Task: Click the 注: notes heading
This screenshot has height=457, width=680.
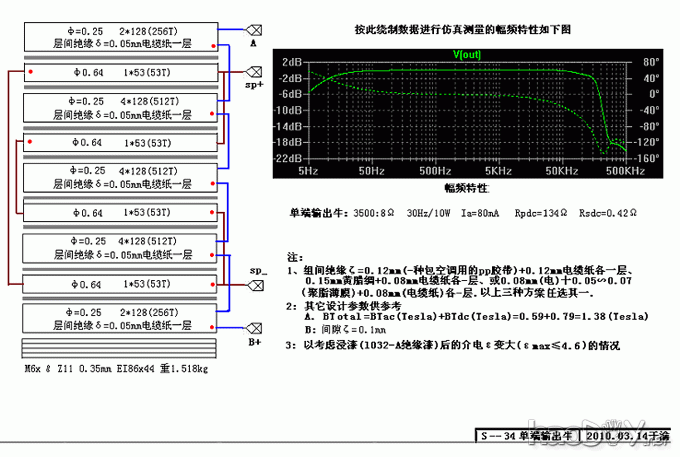Action: [294, 257]
